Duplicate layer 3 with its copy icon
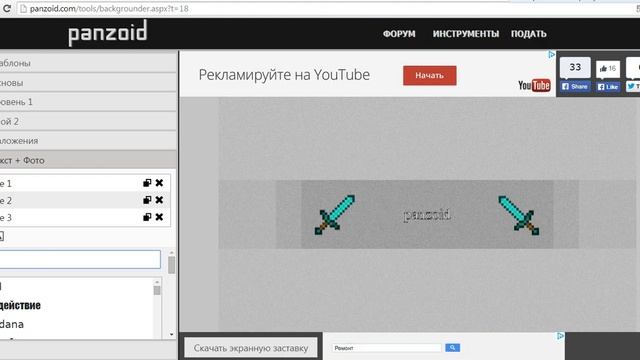Image resolution: width=640 pixels, height=360 pixels. pos(147,217)
